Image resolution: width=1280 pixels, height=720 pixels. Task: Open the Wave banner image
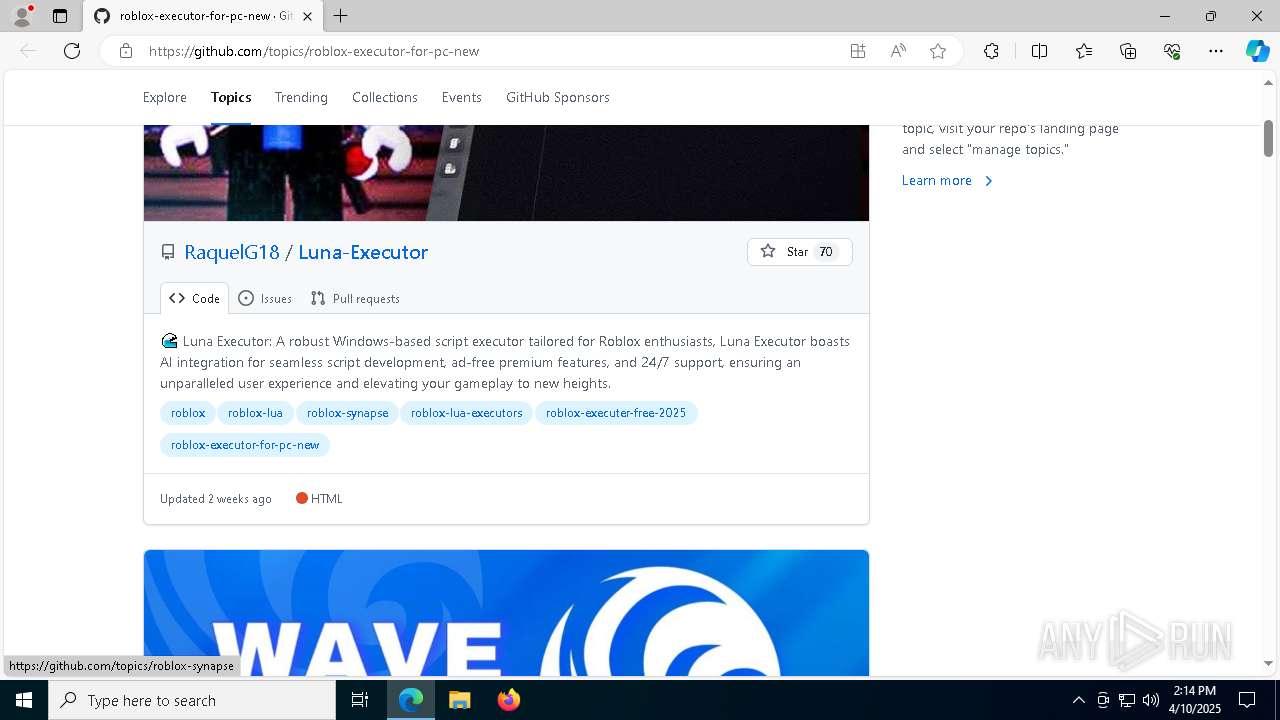506,613
